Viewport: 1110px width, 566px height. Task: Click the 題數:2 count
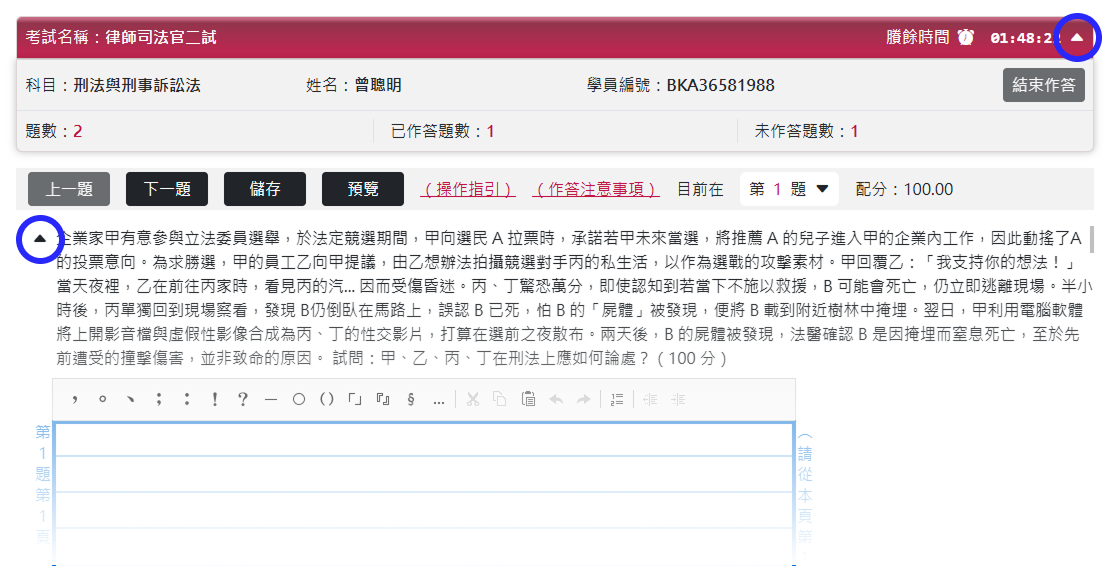[54, 131]
